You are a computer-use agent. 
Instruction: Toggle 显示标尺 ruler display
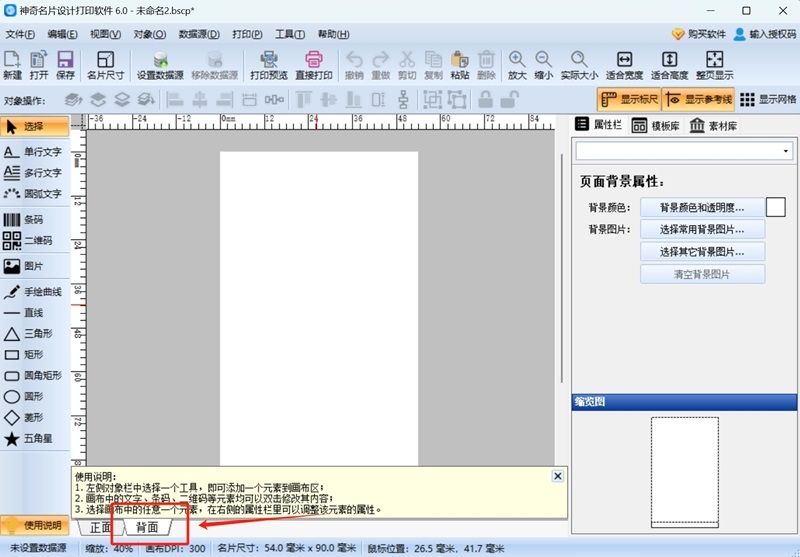point(629,99)
